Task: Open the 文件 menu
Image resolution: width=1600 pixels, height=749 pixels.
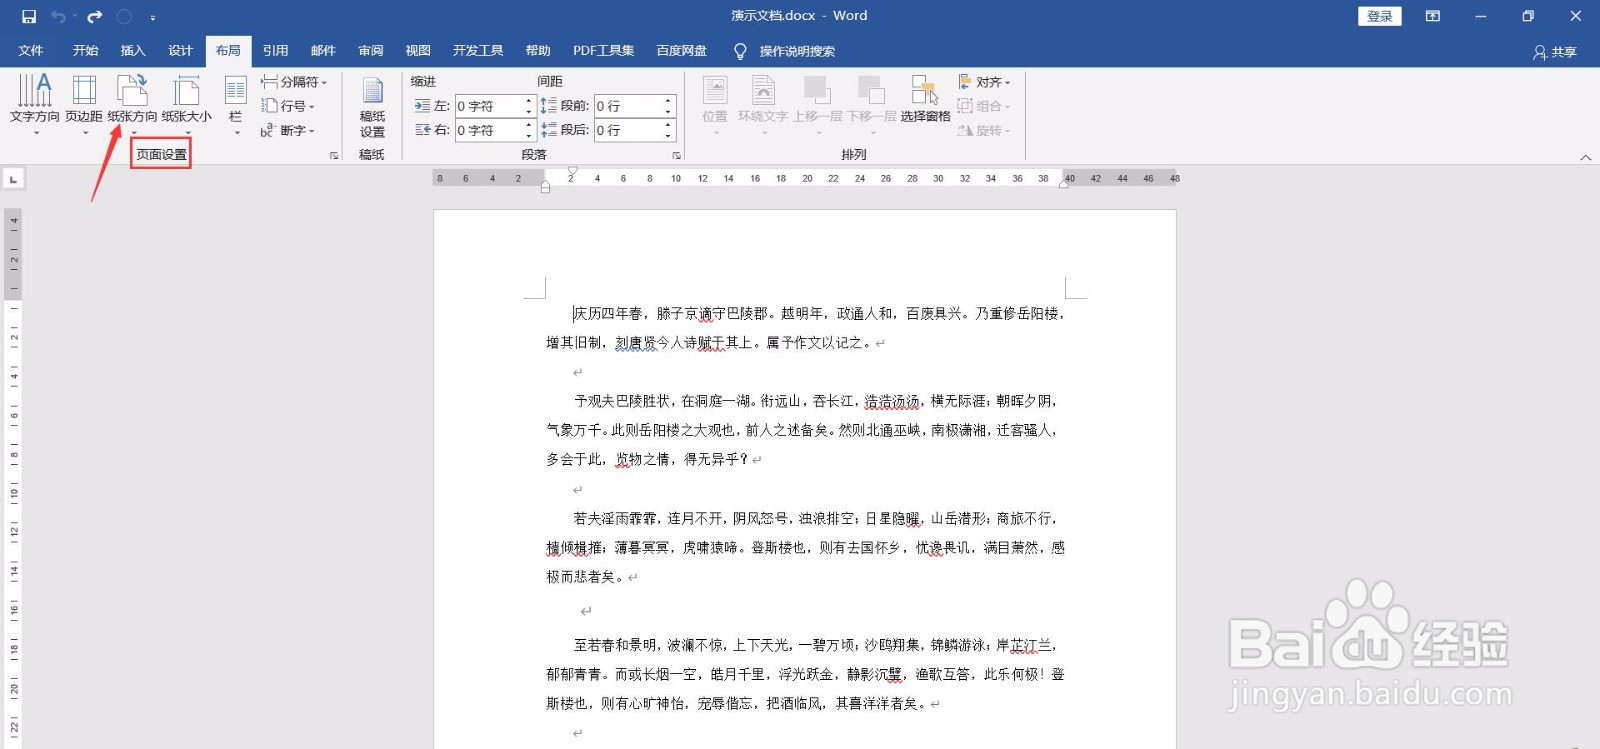Action: coord(31,51)
